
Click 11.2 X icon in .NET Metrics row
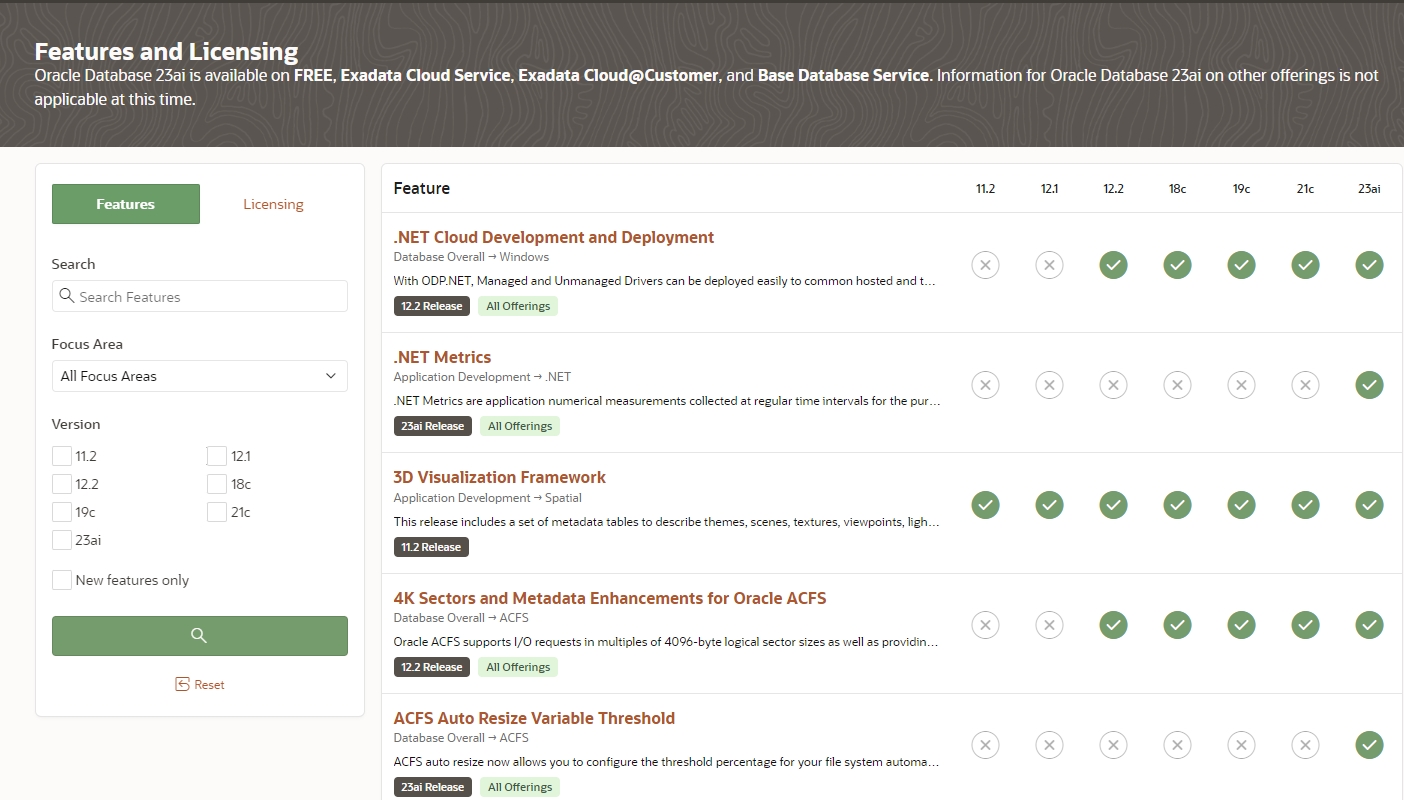(x=985, y=385)
